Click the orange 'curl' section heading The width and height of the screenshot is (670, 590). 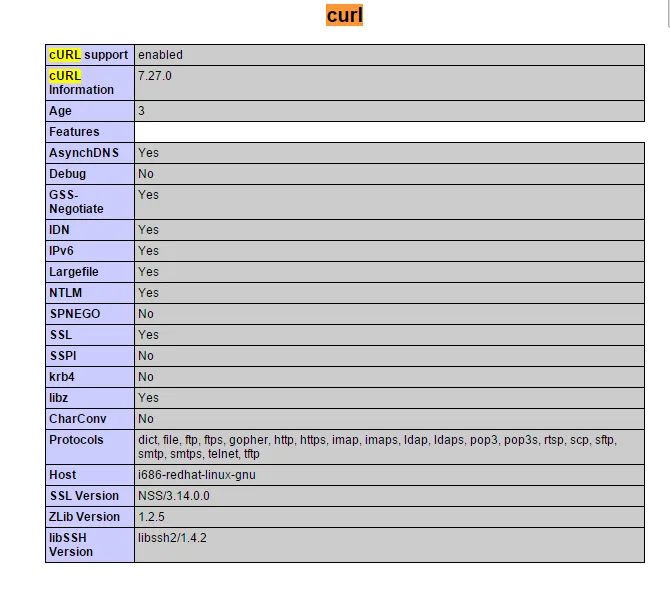(344, 15)
